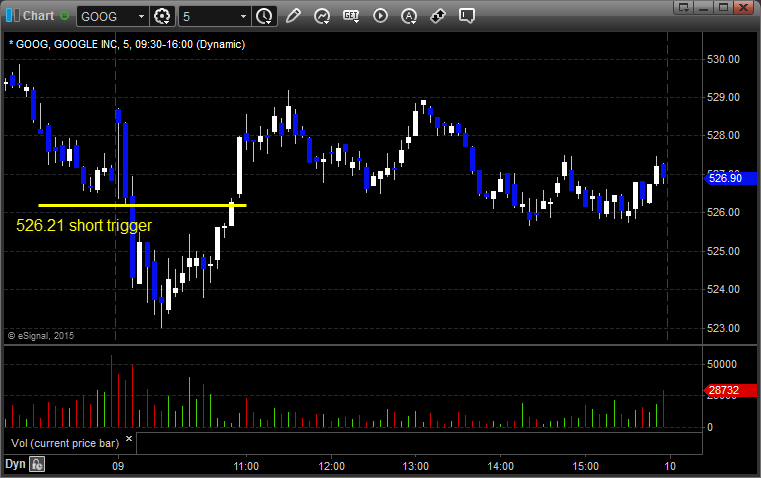Click the 50000 volume axis label
The height and width of the screenshot is (478, 761).
(722, 364)
